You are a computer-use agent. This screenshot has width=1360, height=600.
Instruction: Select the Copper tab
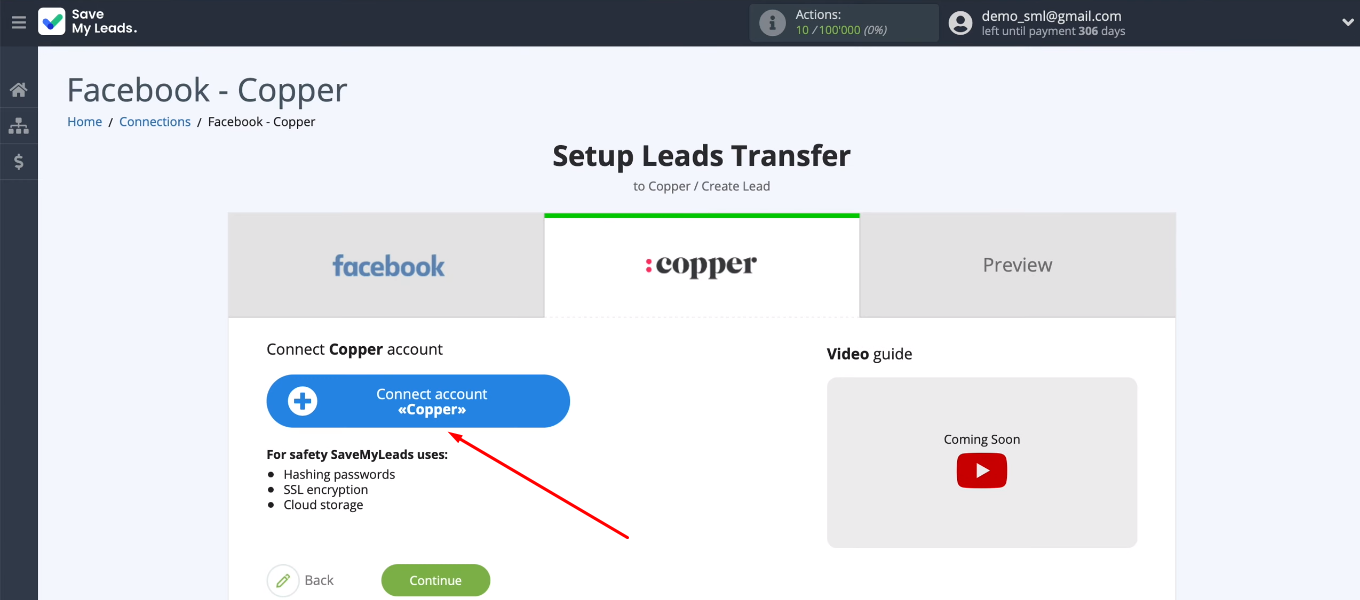click(701, 266)
